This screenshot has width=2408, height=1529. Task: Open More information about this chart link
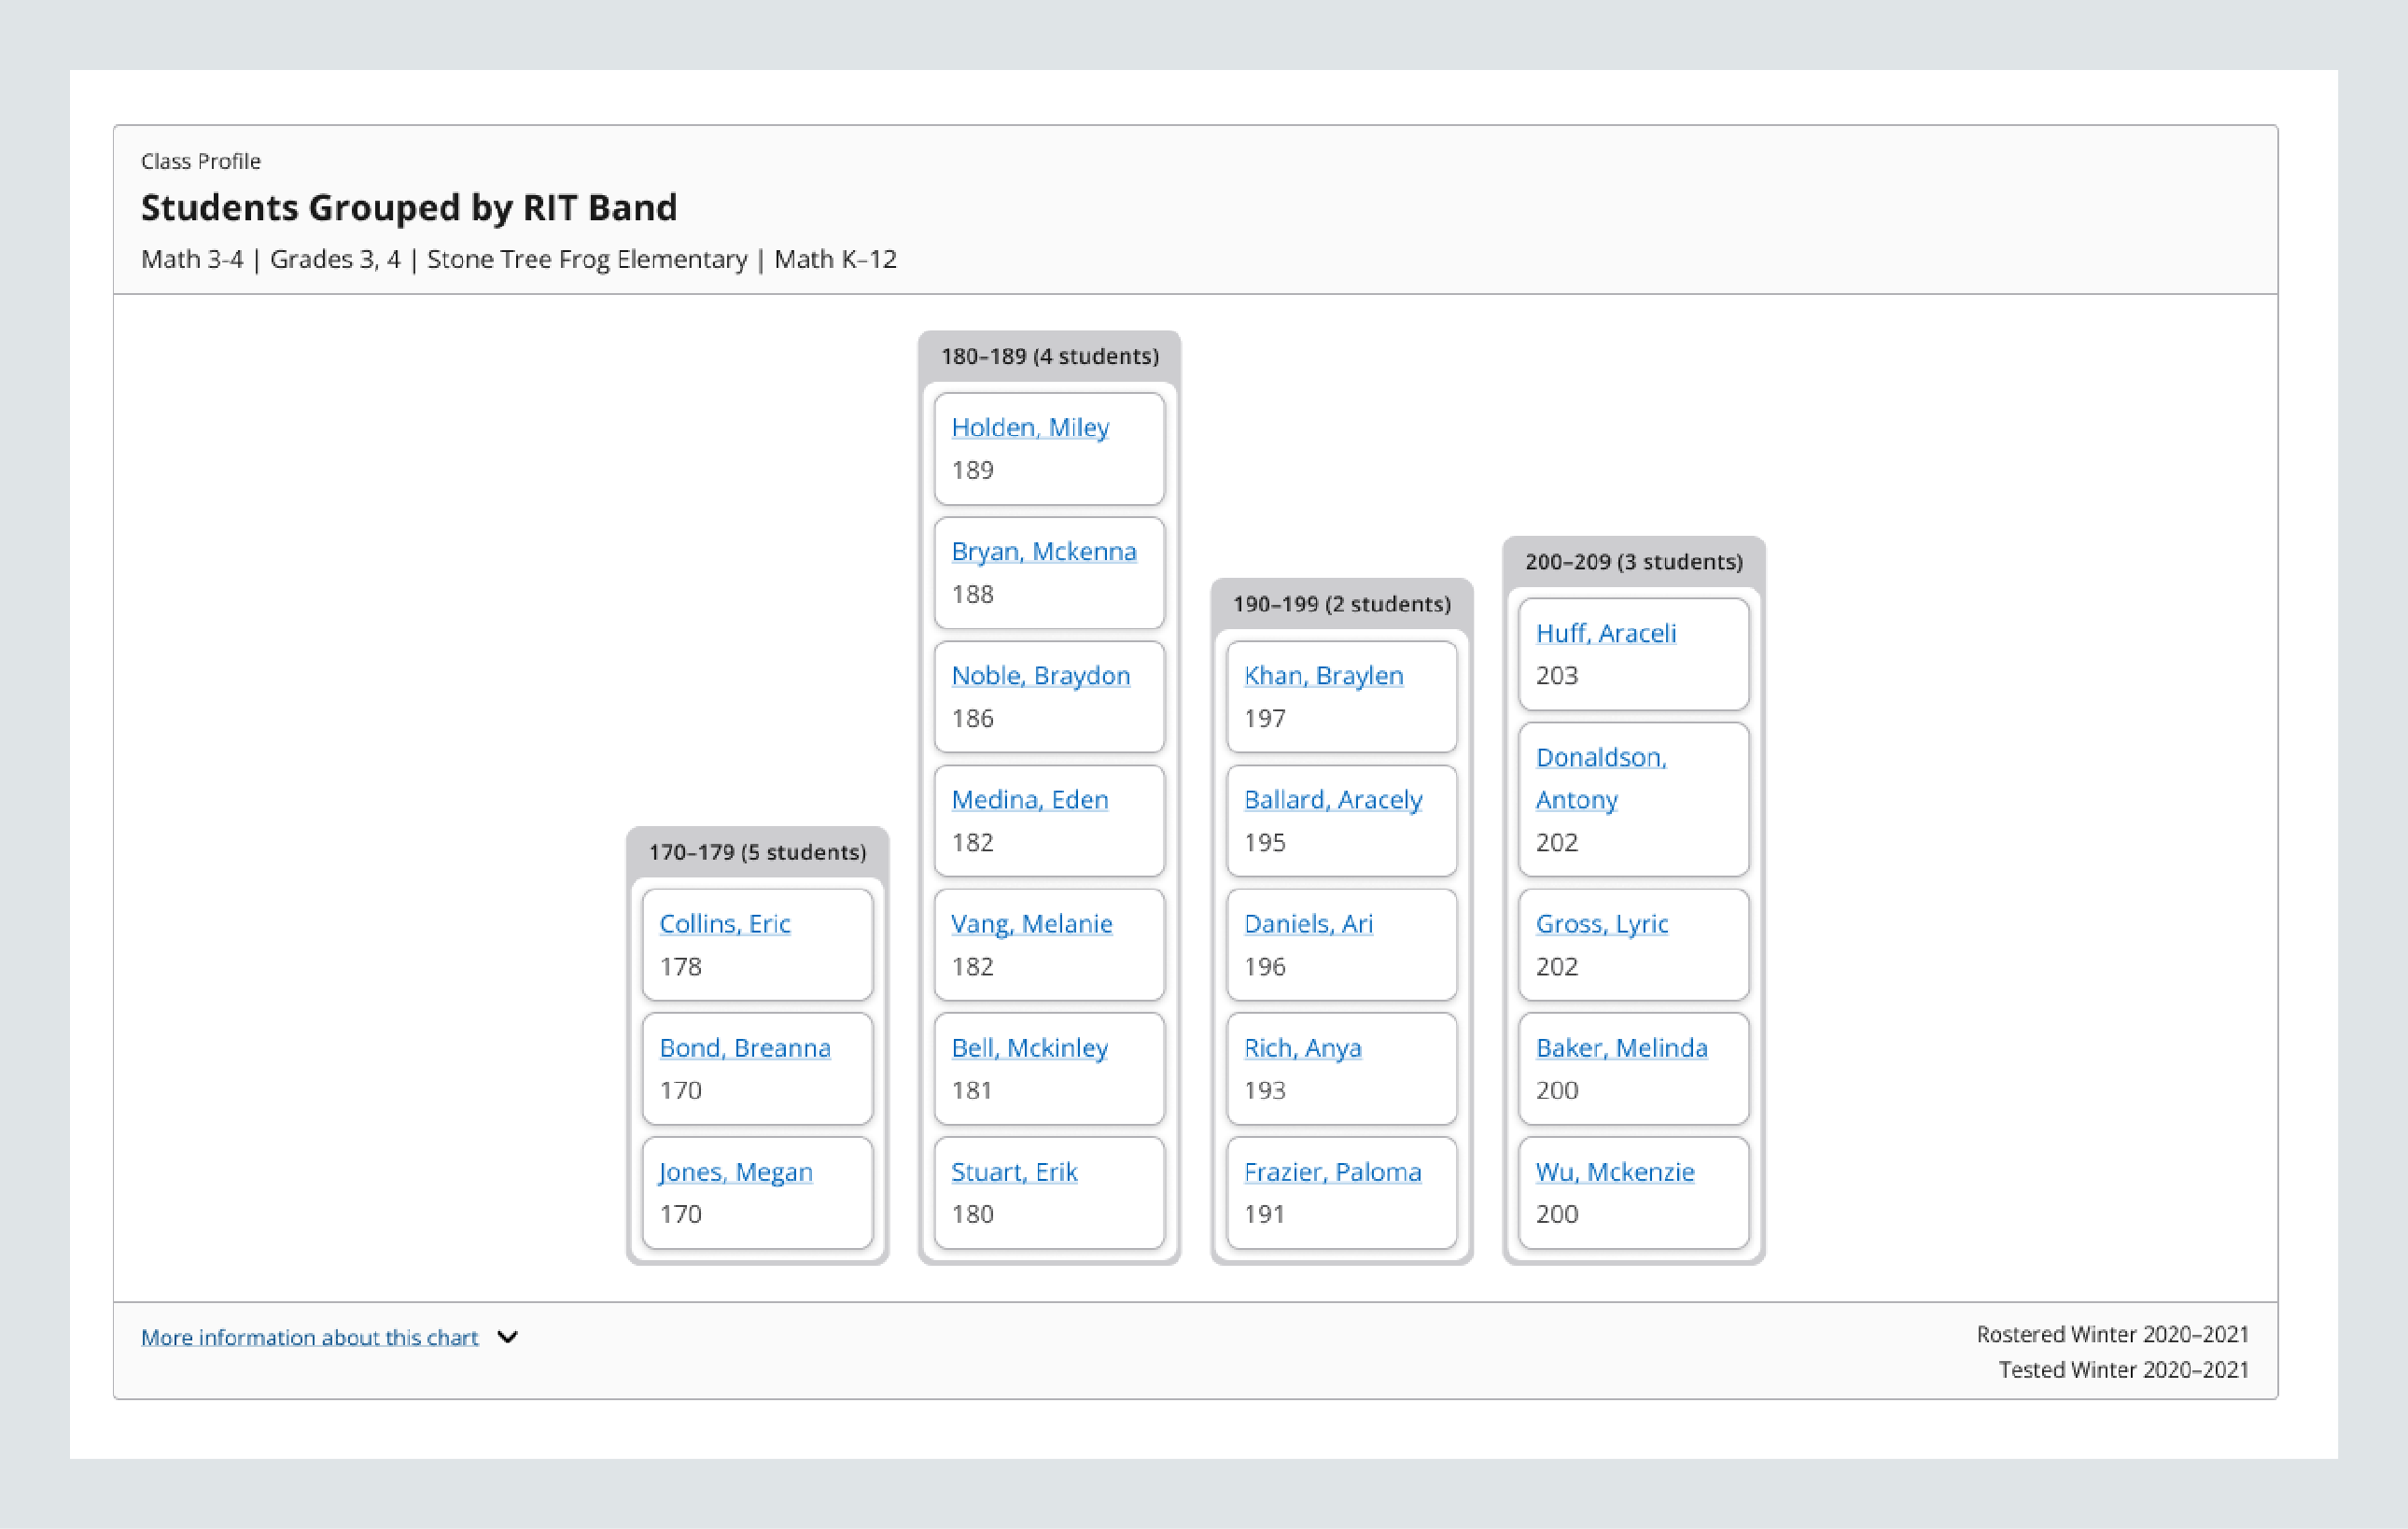[309, 1337]
